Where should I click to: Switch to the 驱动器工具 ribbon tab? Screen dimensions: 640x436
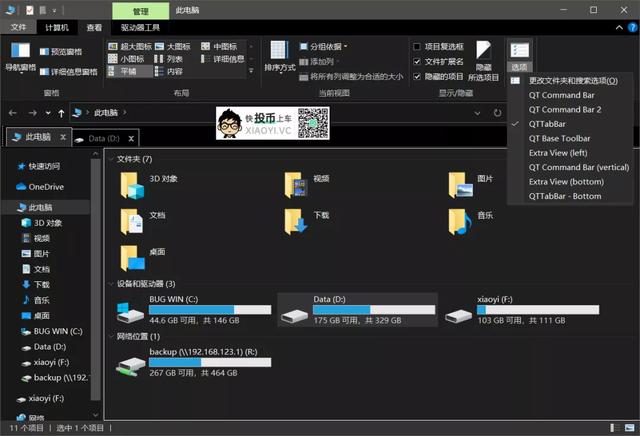point(140,27)
